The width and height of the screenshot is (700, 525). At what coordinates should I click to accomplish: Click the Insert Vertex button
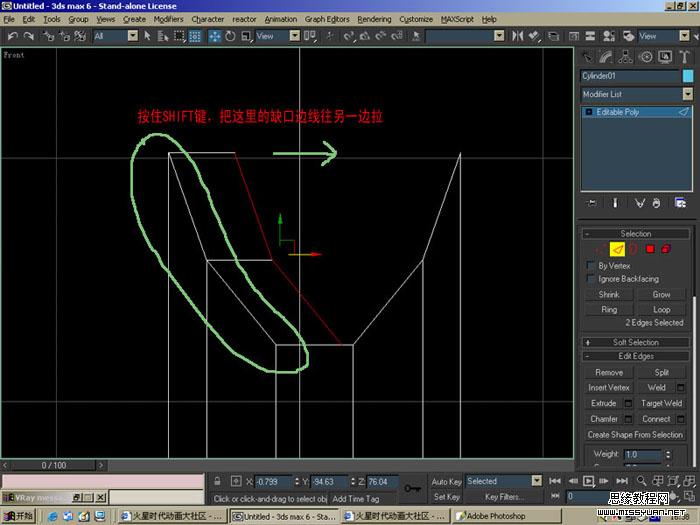(609, 388)
